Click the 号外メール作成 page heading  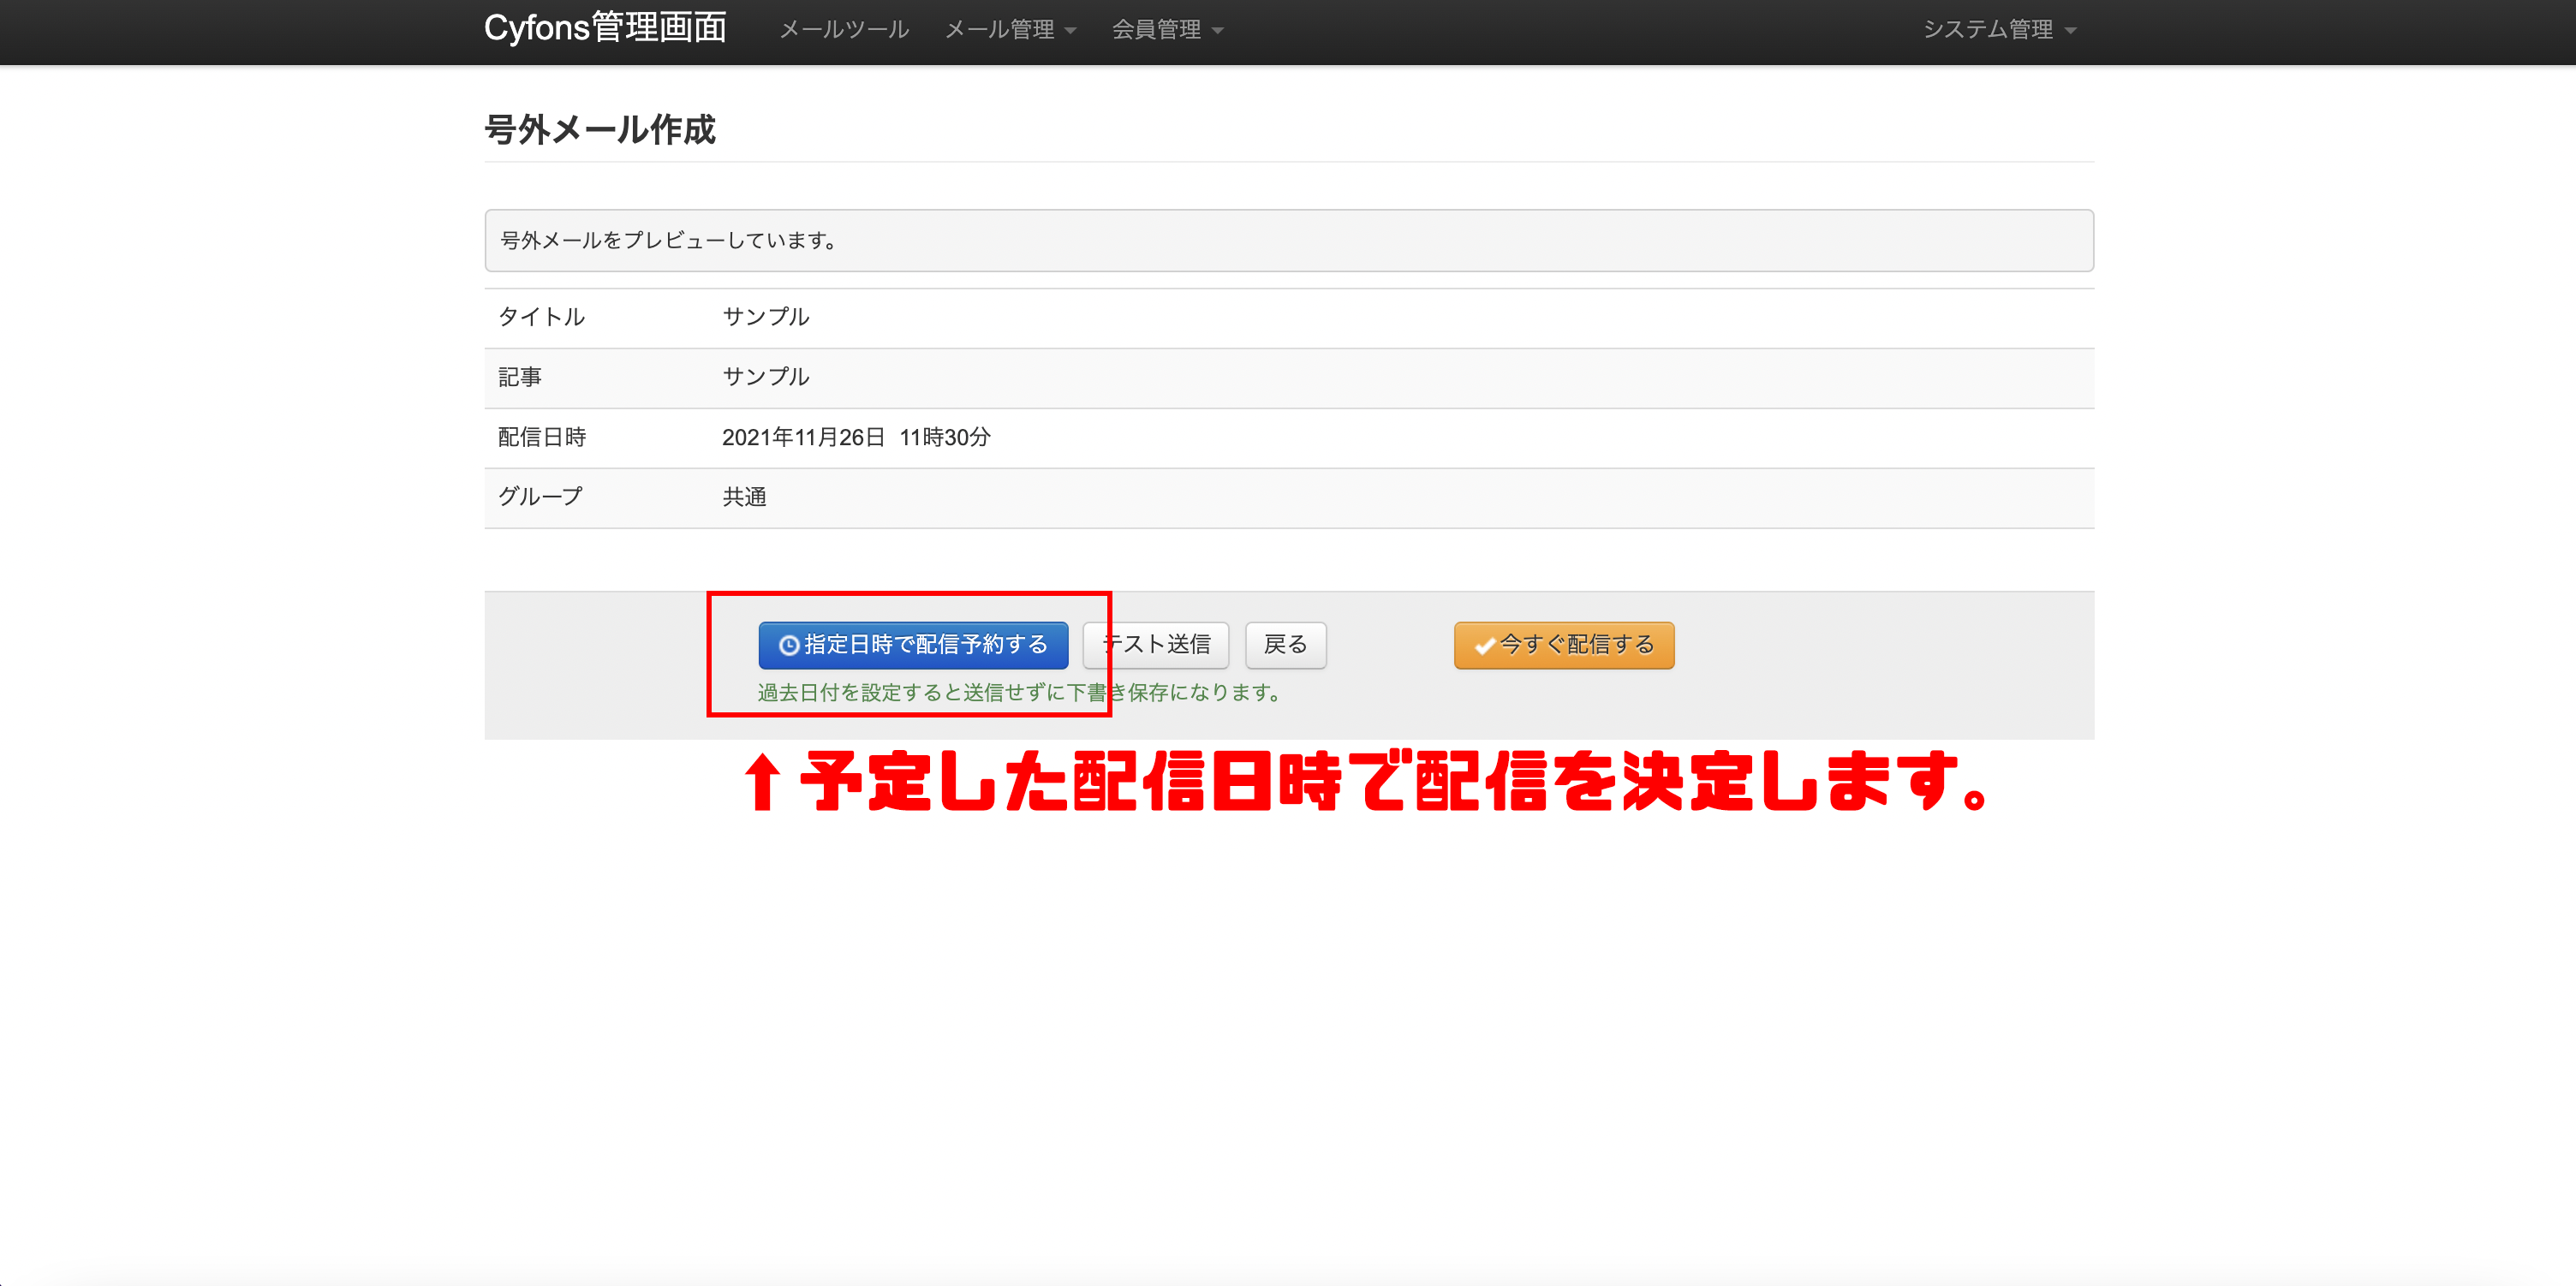pos(600,130)
